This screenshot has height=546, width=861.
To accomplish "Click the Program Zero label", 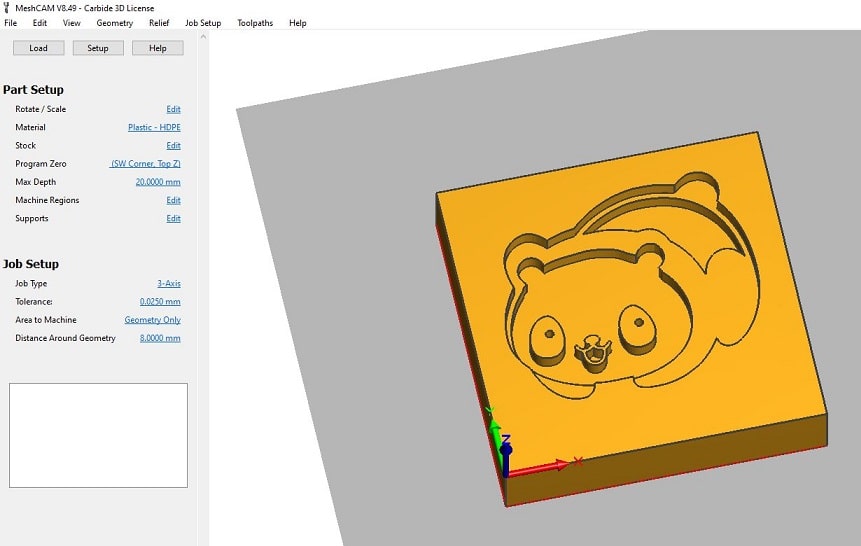I will [x=41, y=164].
